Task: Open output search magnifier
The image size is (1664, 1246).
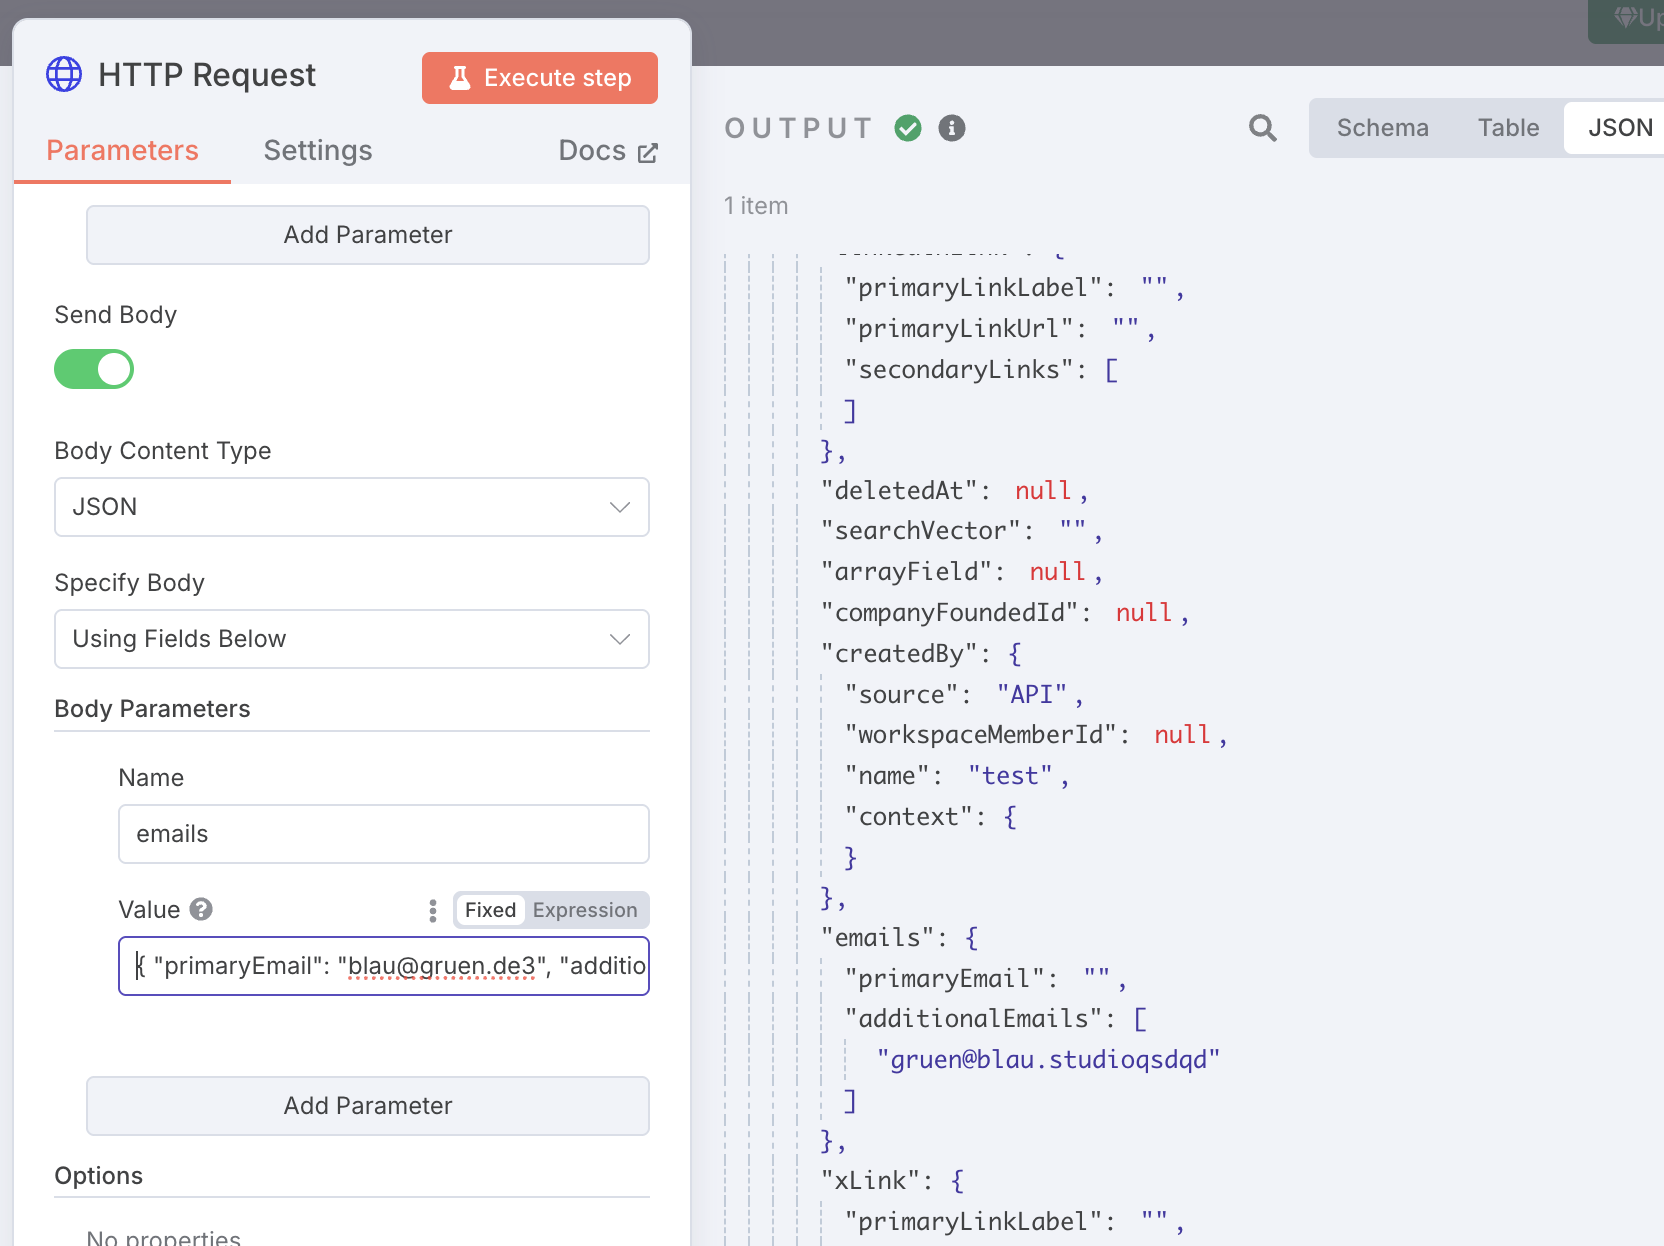Action: [1263, 128]
